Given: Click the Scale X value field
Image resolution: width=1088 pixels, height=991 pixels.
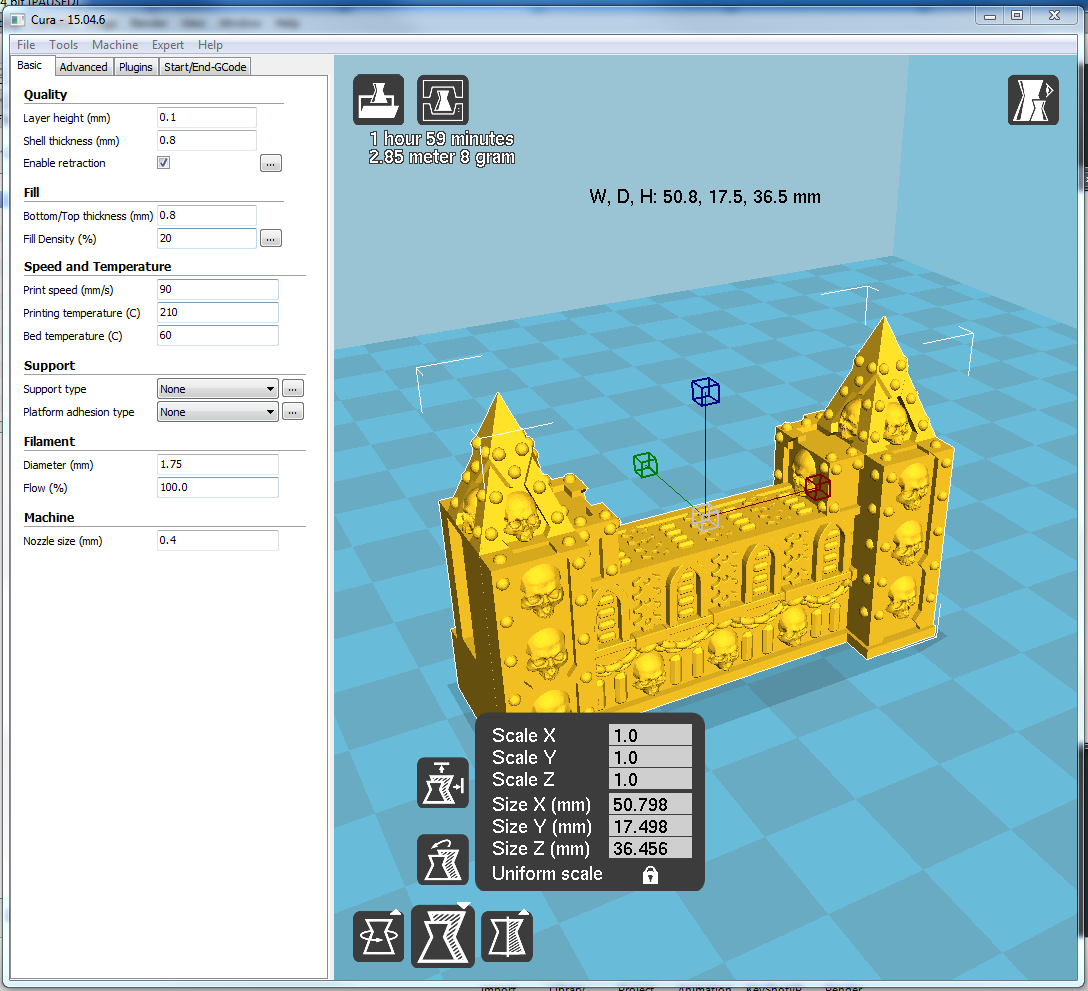Looking at the screenshot, I should click(650, 736).
